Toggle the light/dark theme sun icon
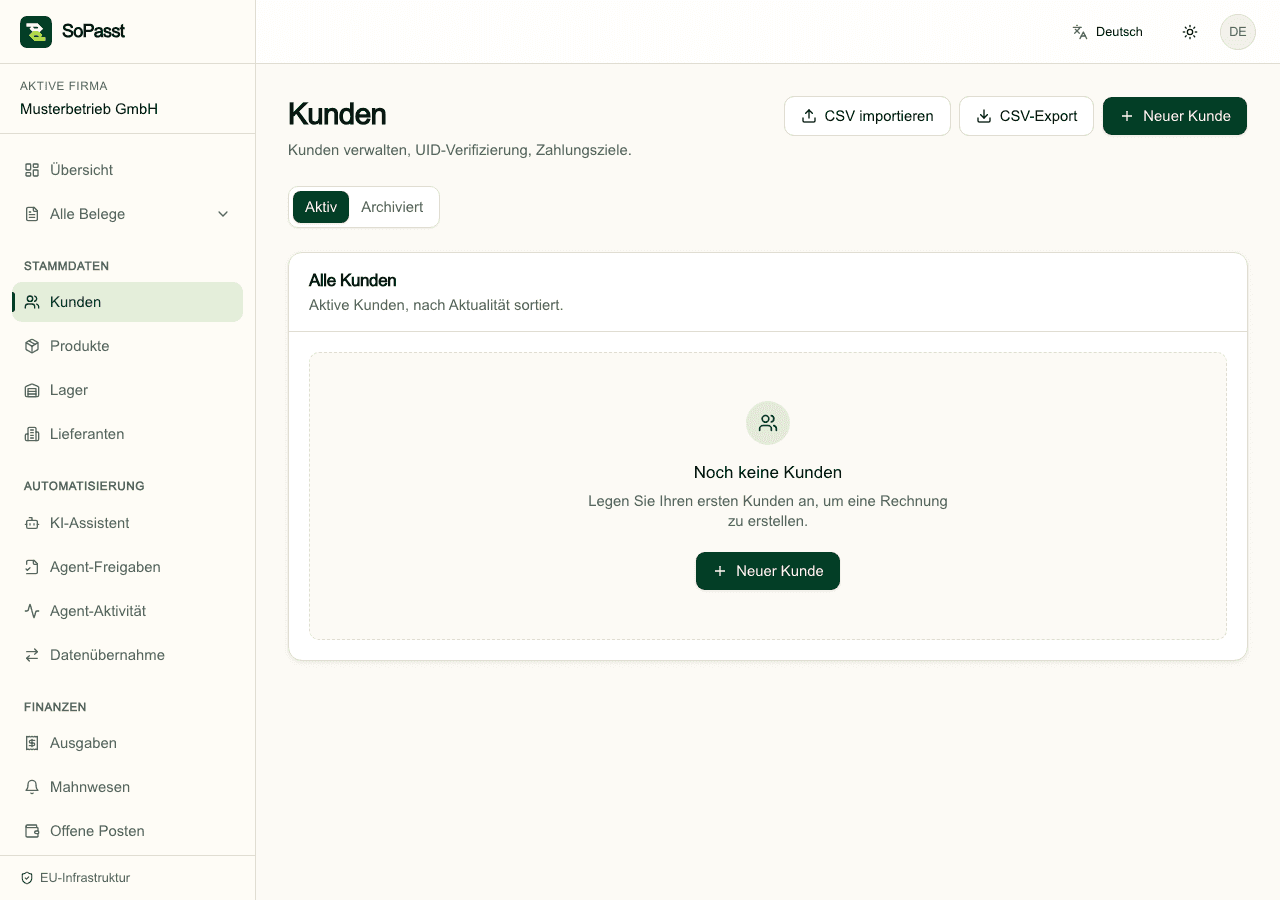1280x900 pixels. (1190, 32)
